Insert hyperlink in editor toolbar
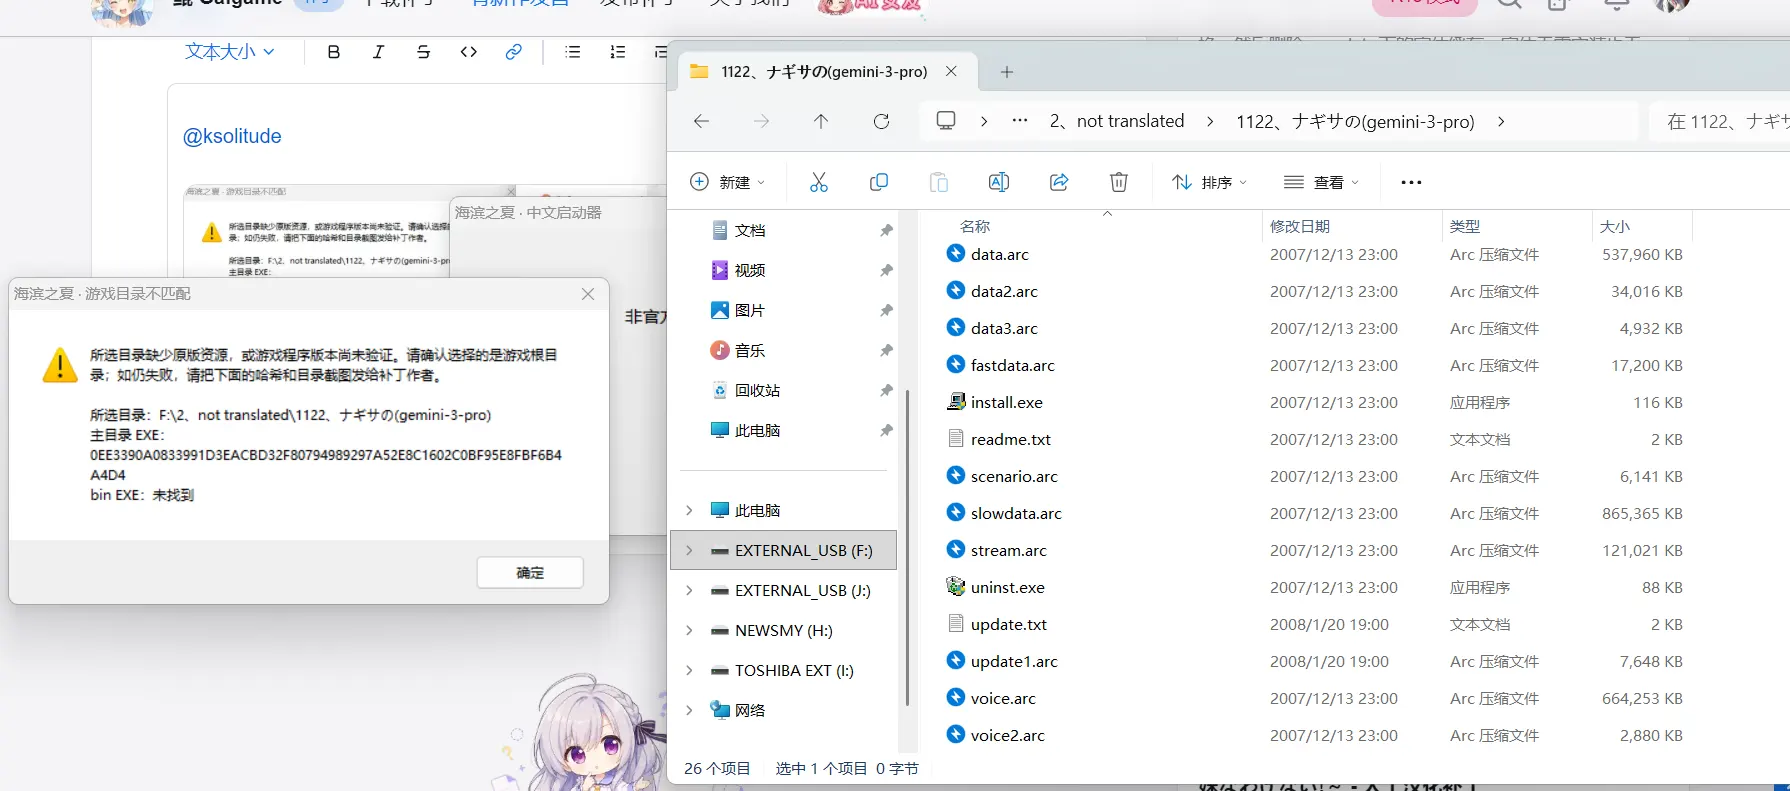Viewport: 1790px width, 791px height. coord(513,52)
